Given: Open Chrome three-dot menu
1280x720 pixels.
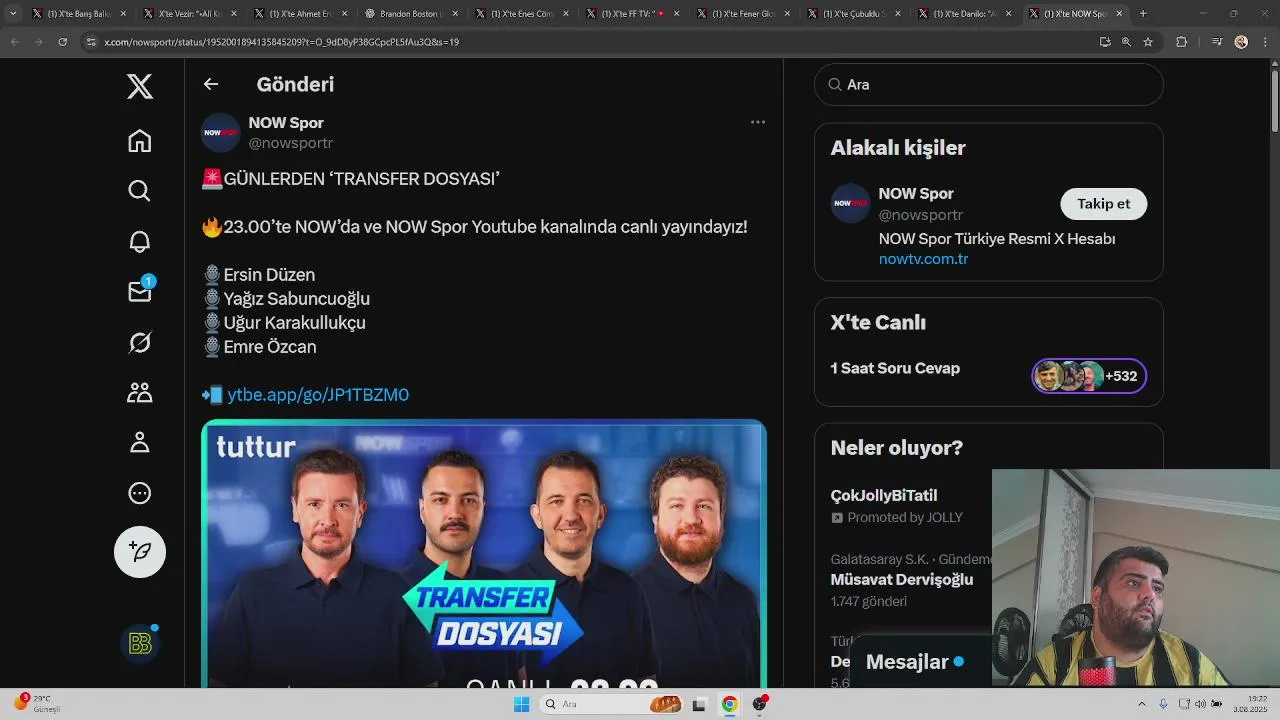Looking at the screenshot, I should pyautogui.click(x=1265, y=42).
